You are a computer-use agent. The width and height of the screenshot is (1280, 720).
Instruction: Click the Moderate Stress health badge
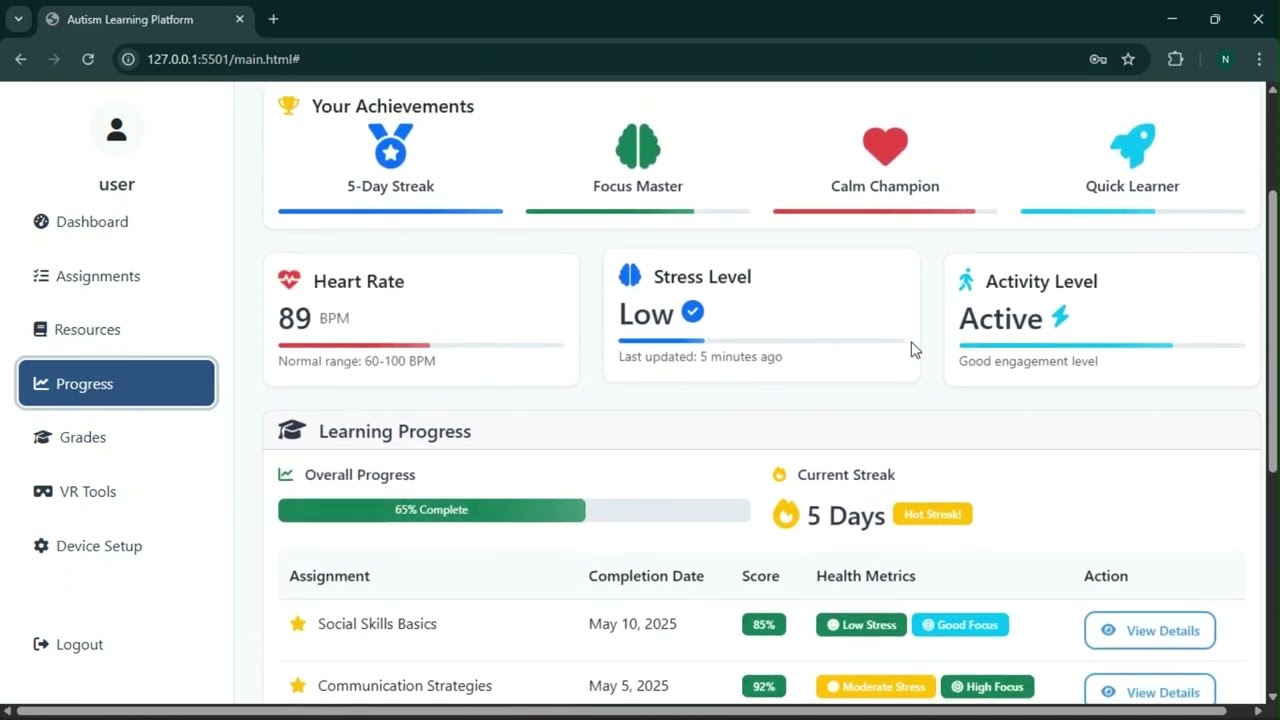coord(876,687)
